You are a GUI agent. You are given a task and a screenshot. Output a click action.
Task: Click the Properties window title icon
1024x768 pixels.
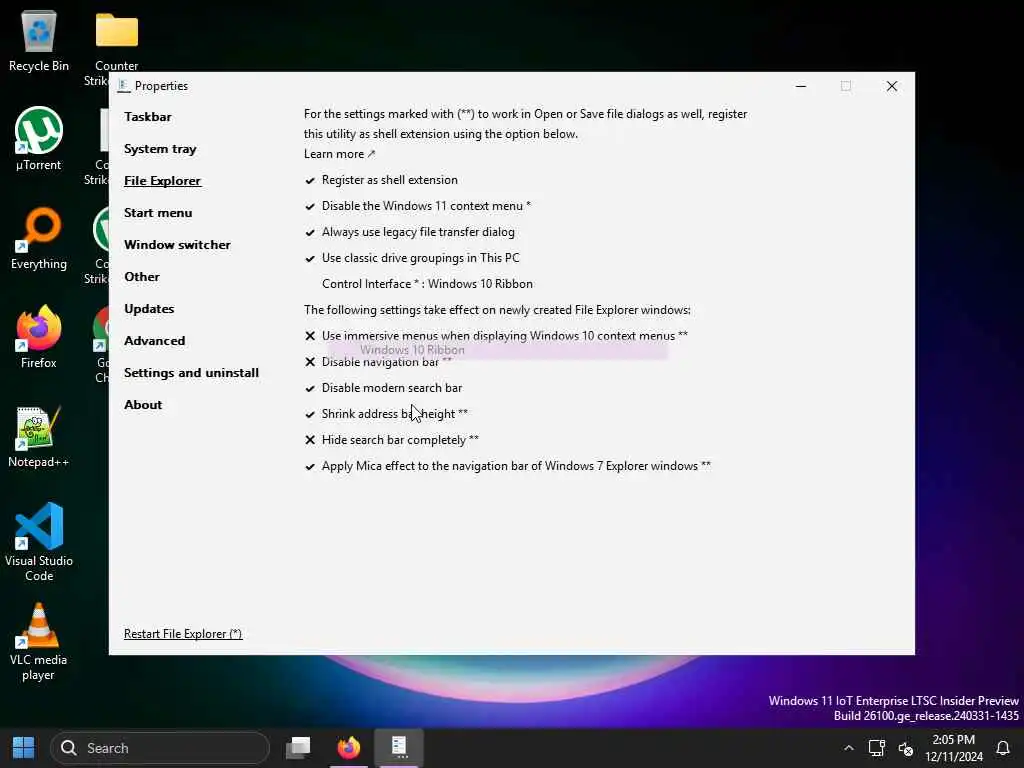click(x=123, y=86)
